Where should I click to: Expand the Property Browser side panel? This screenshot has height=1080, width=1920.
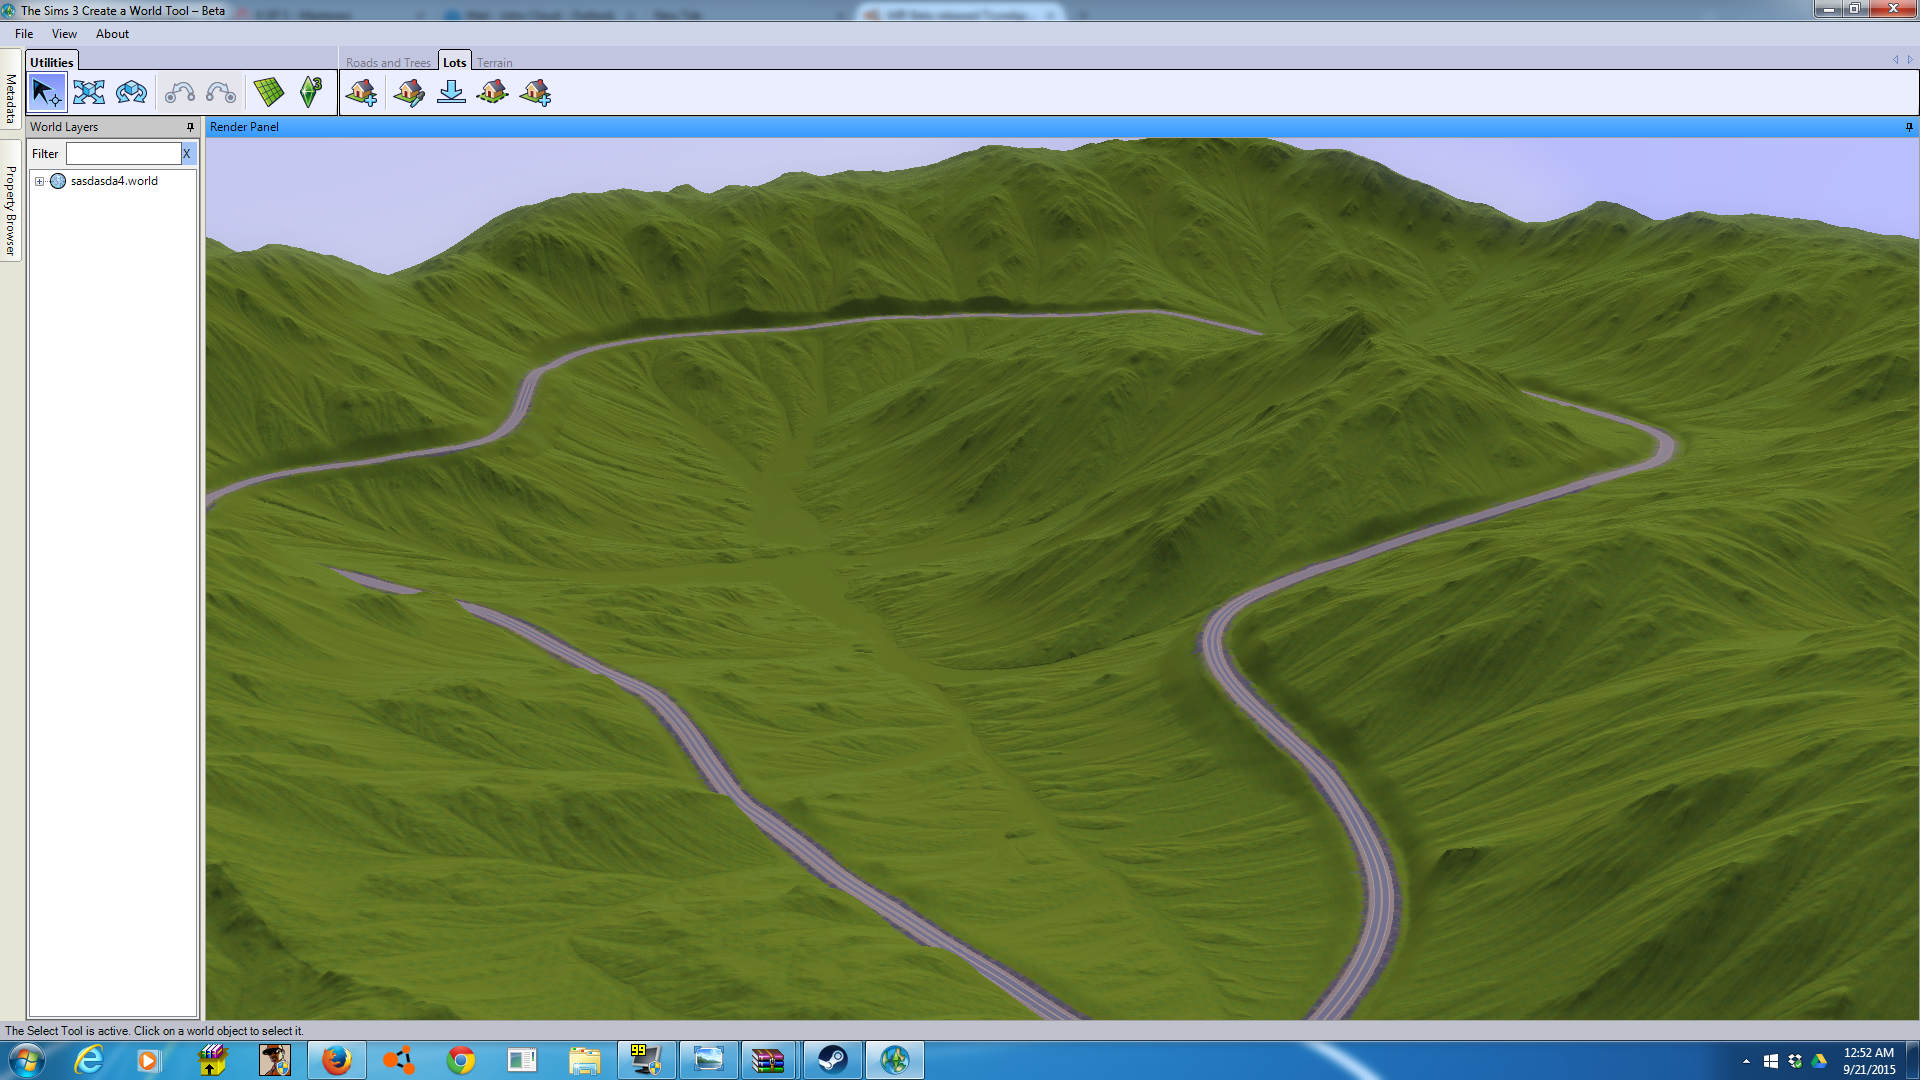coord(11,210)
